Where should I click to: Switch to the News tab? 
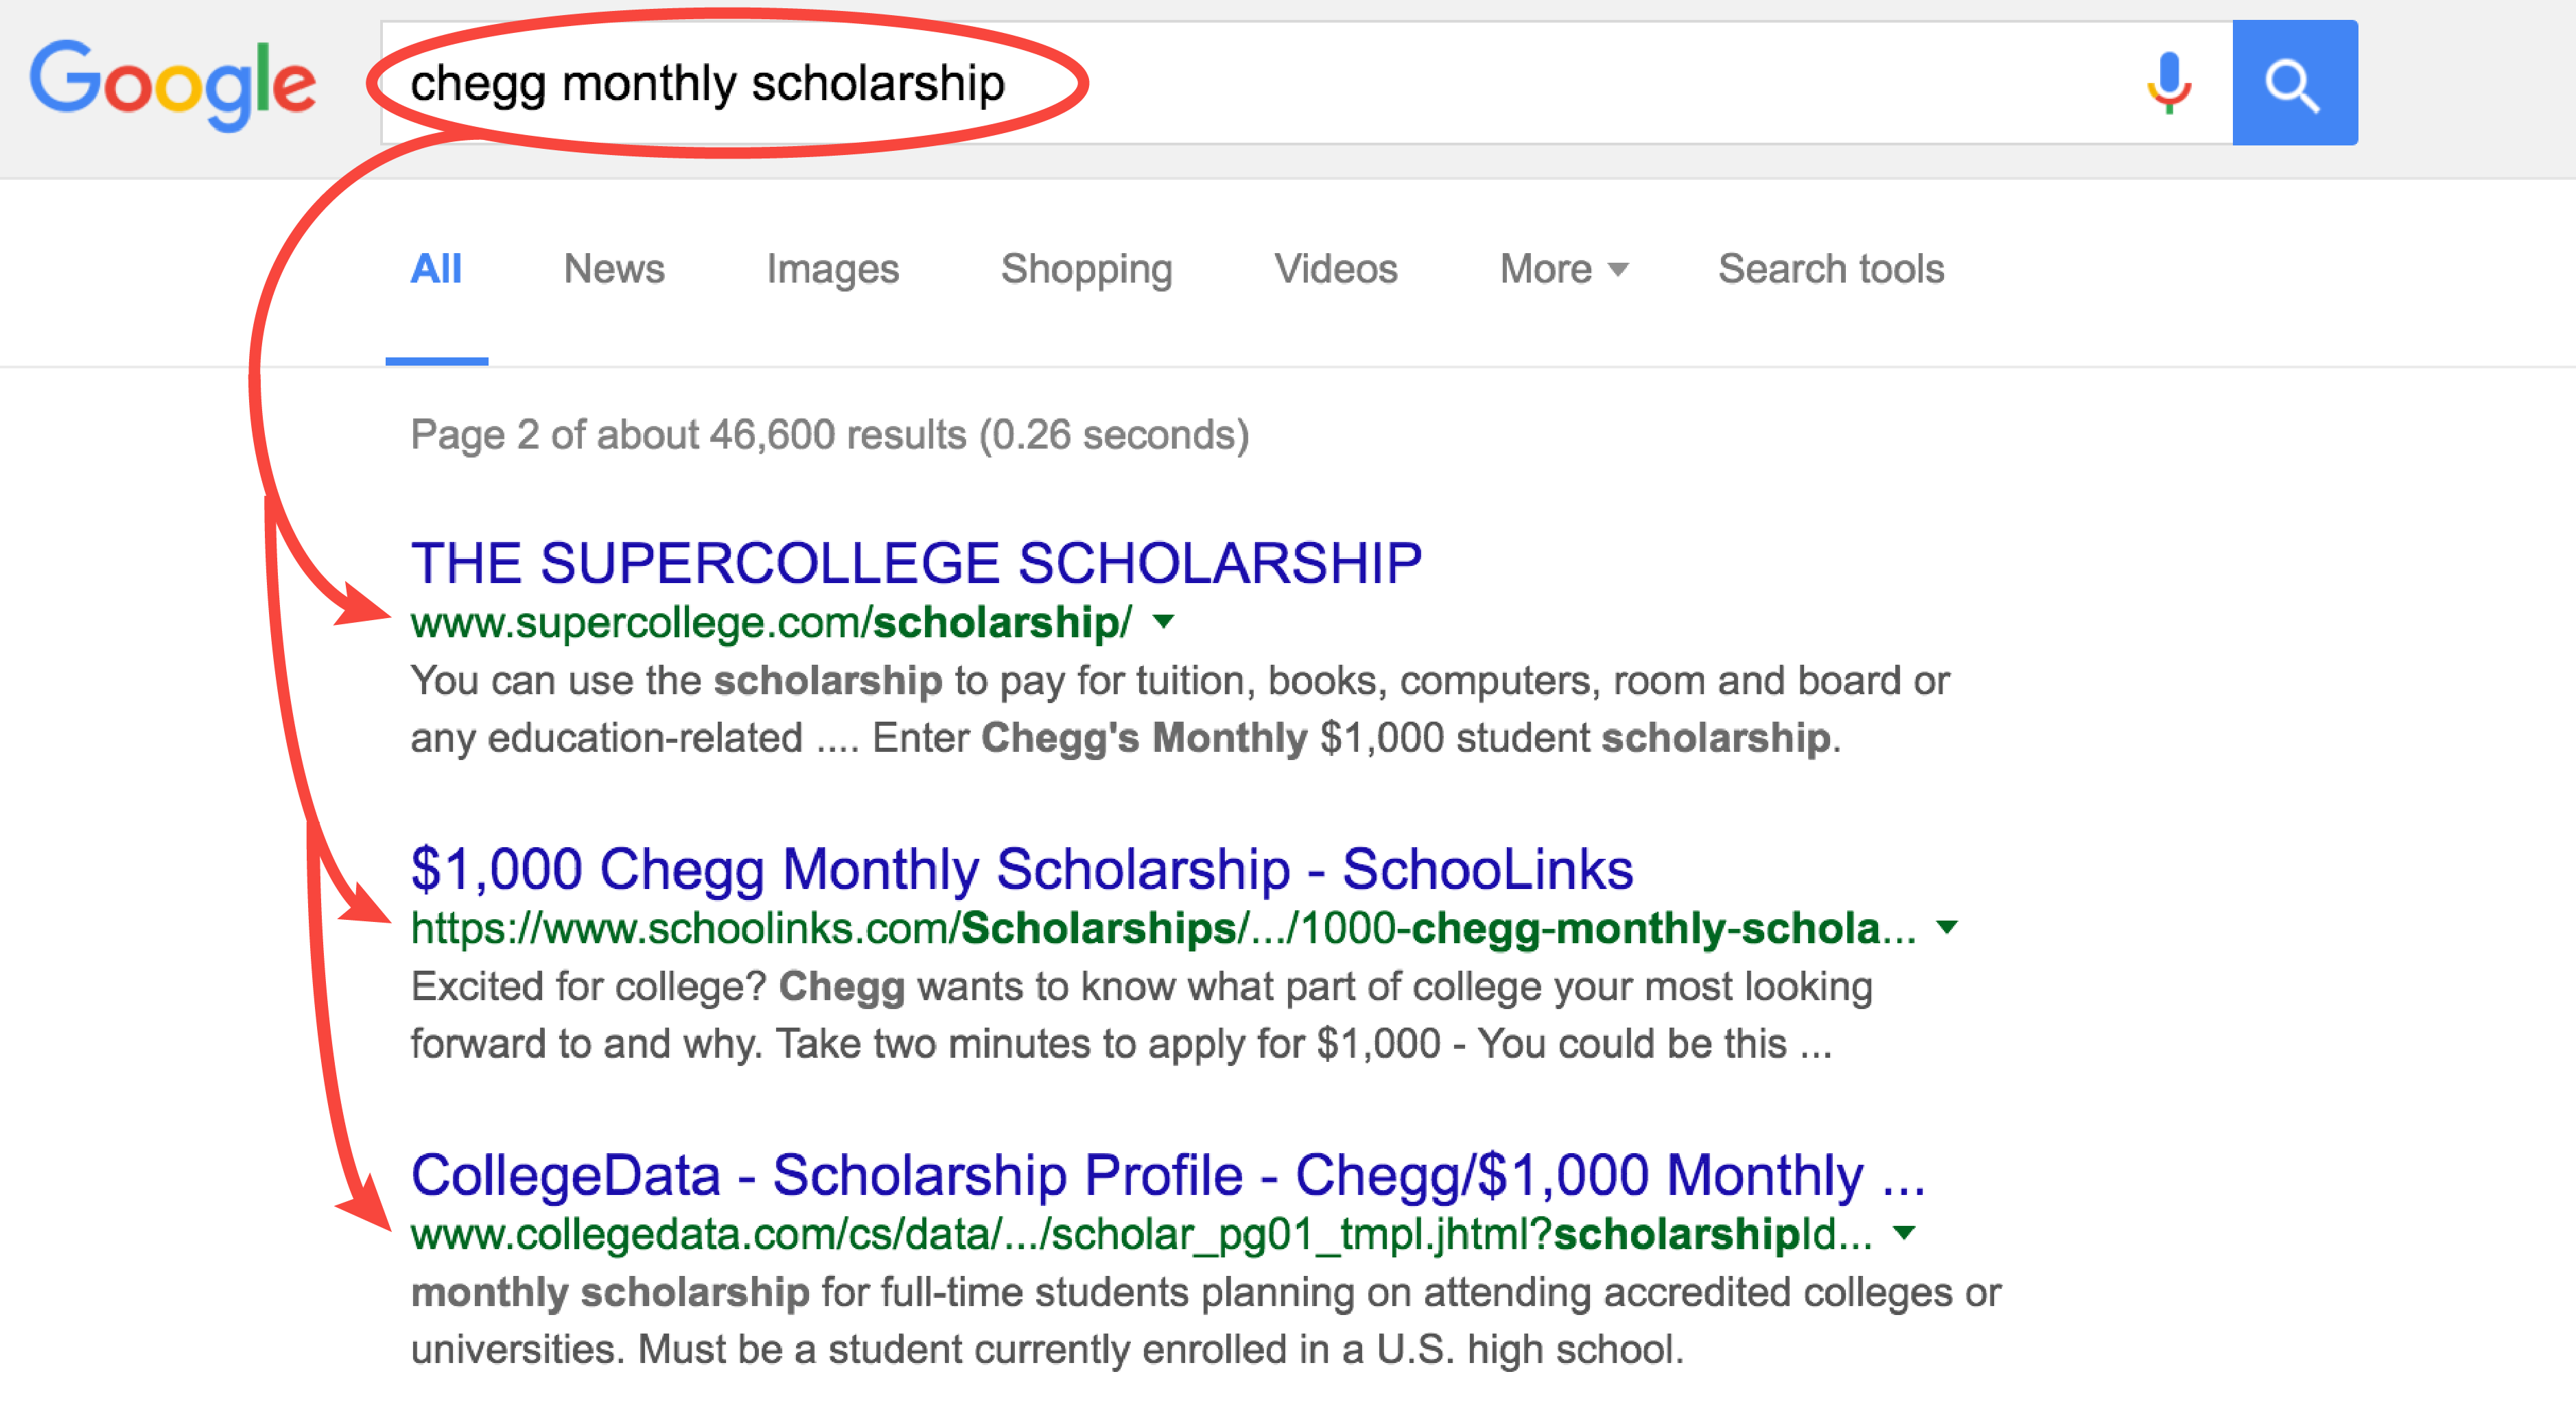pyautogui.click(x=614, y=268)
